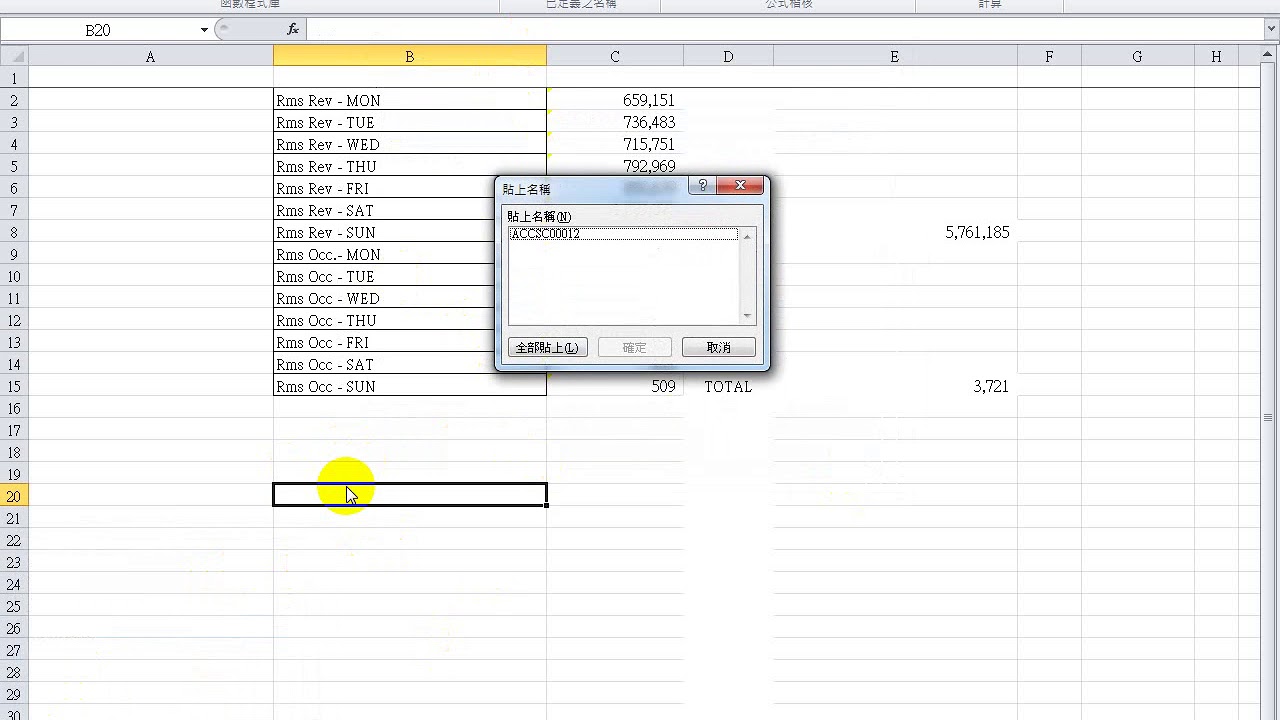Select ACCSC00012 in the paste name list
1280x720 pixels.
pyautogui.click(x=623, y=234)
